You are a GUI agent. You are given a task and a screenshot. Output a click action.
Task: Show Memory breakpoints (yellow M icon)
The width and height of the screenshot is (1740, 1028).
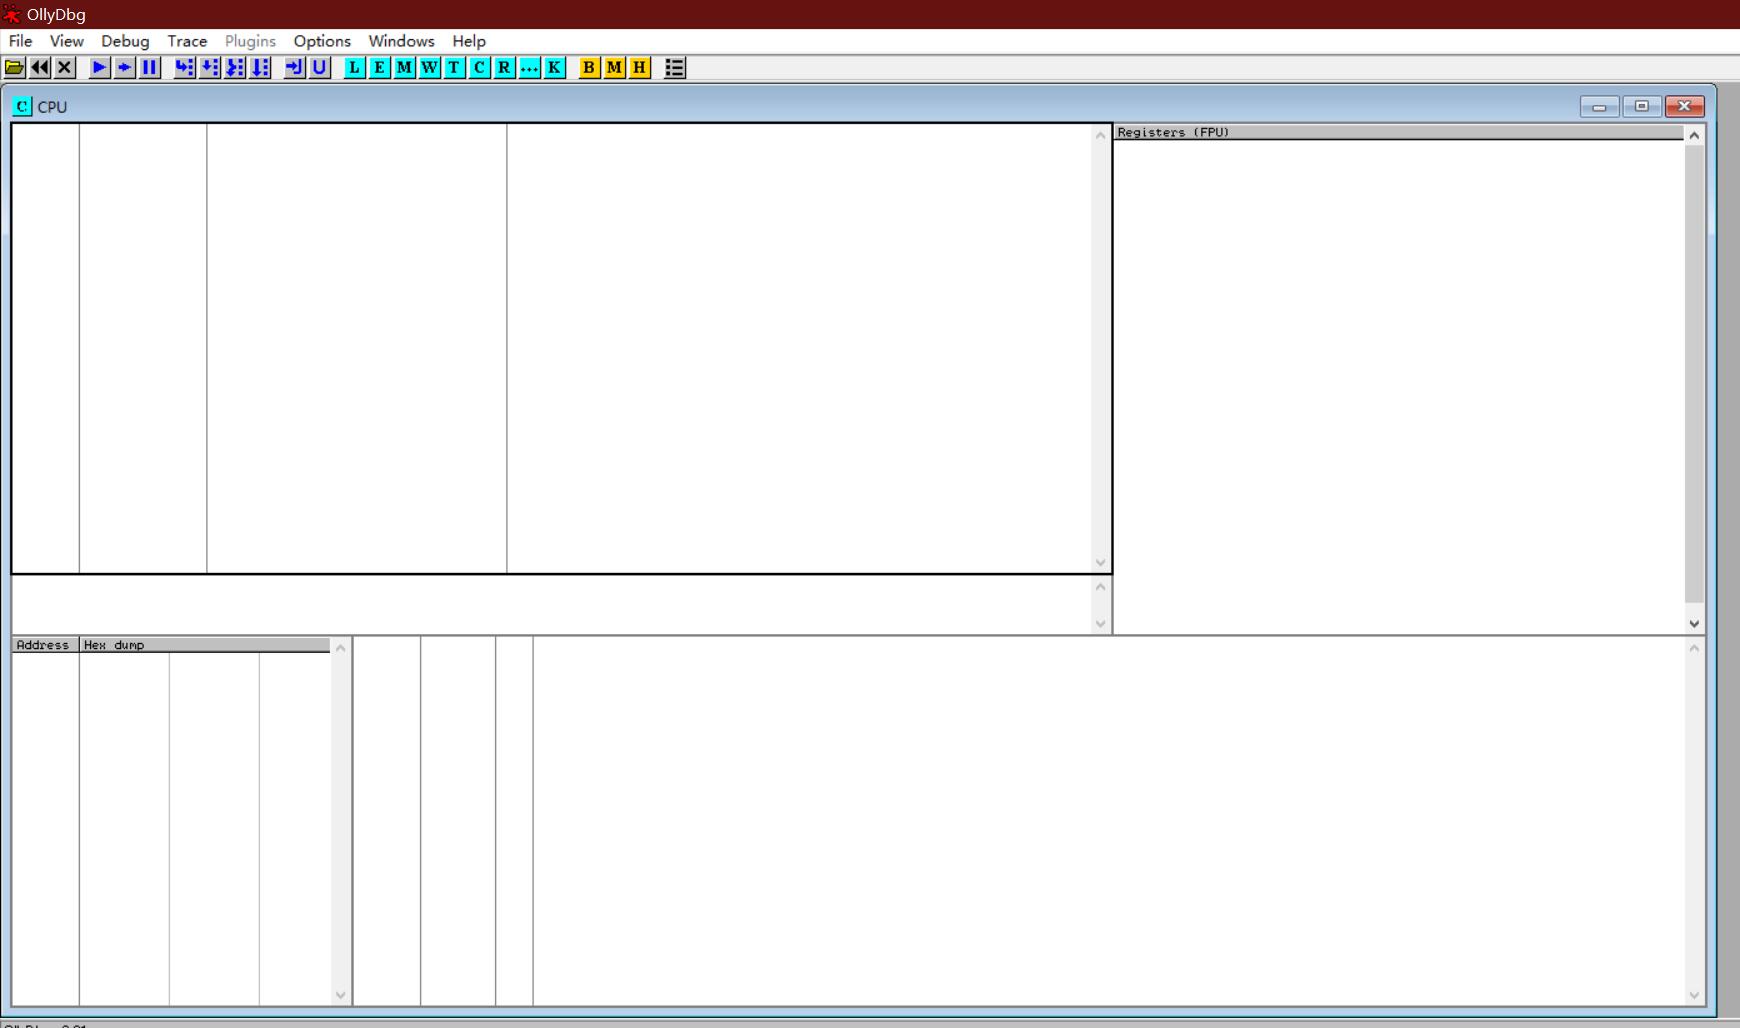click(x=615, y=68)
